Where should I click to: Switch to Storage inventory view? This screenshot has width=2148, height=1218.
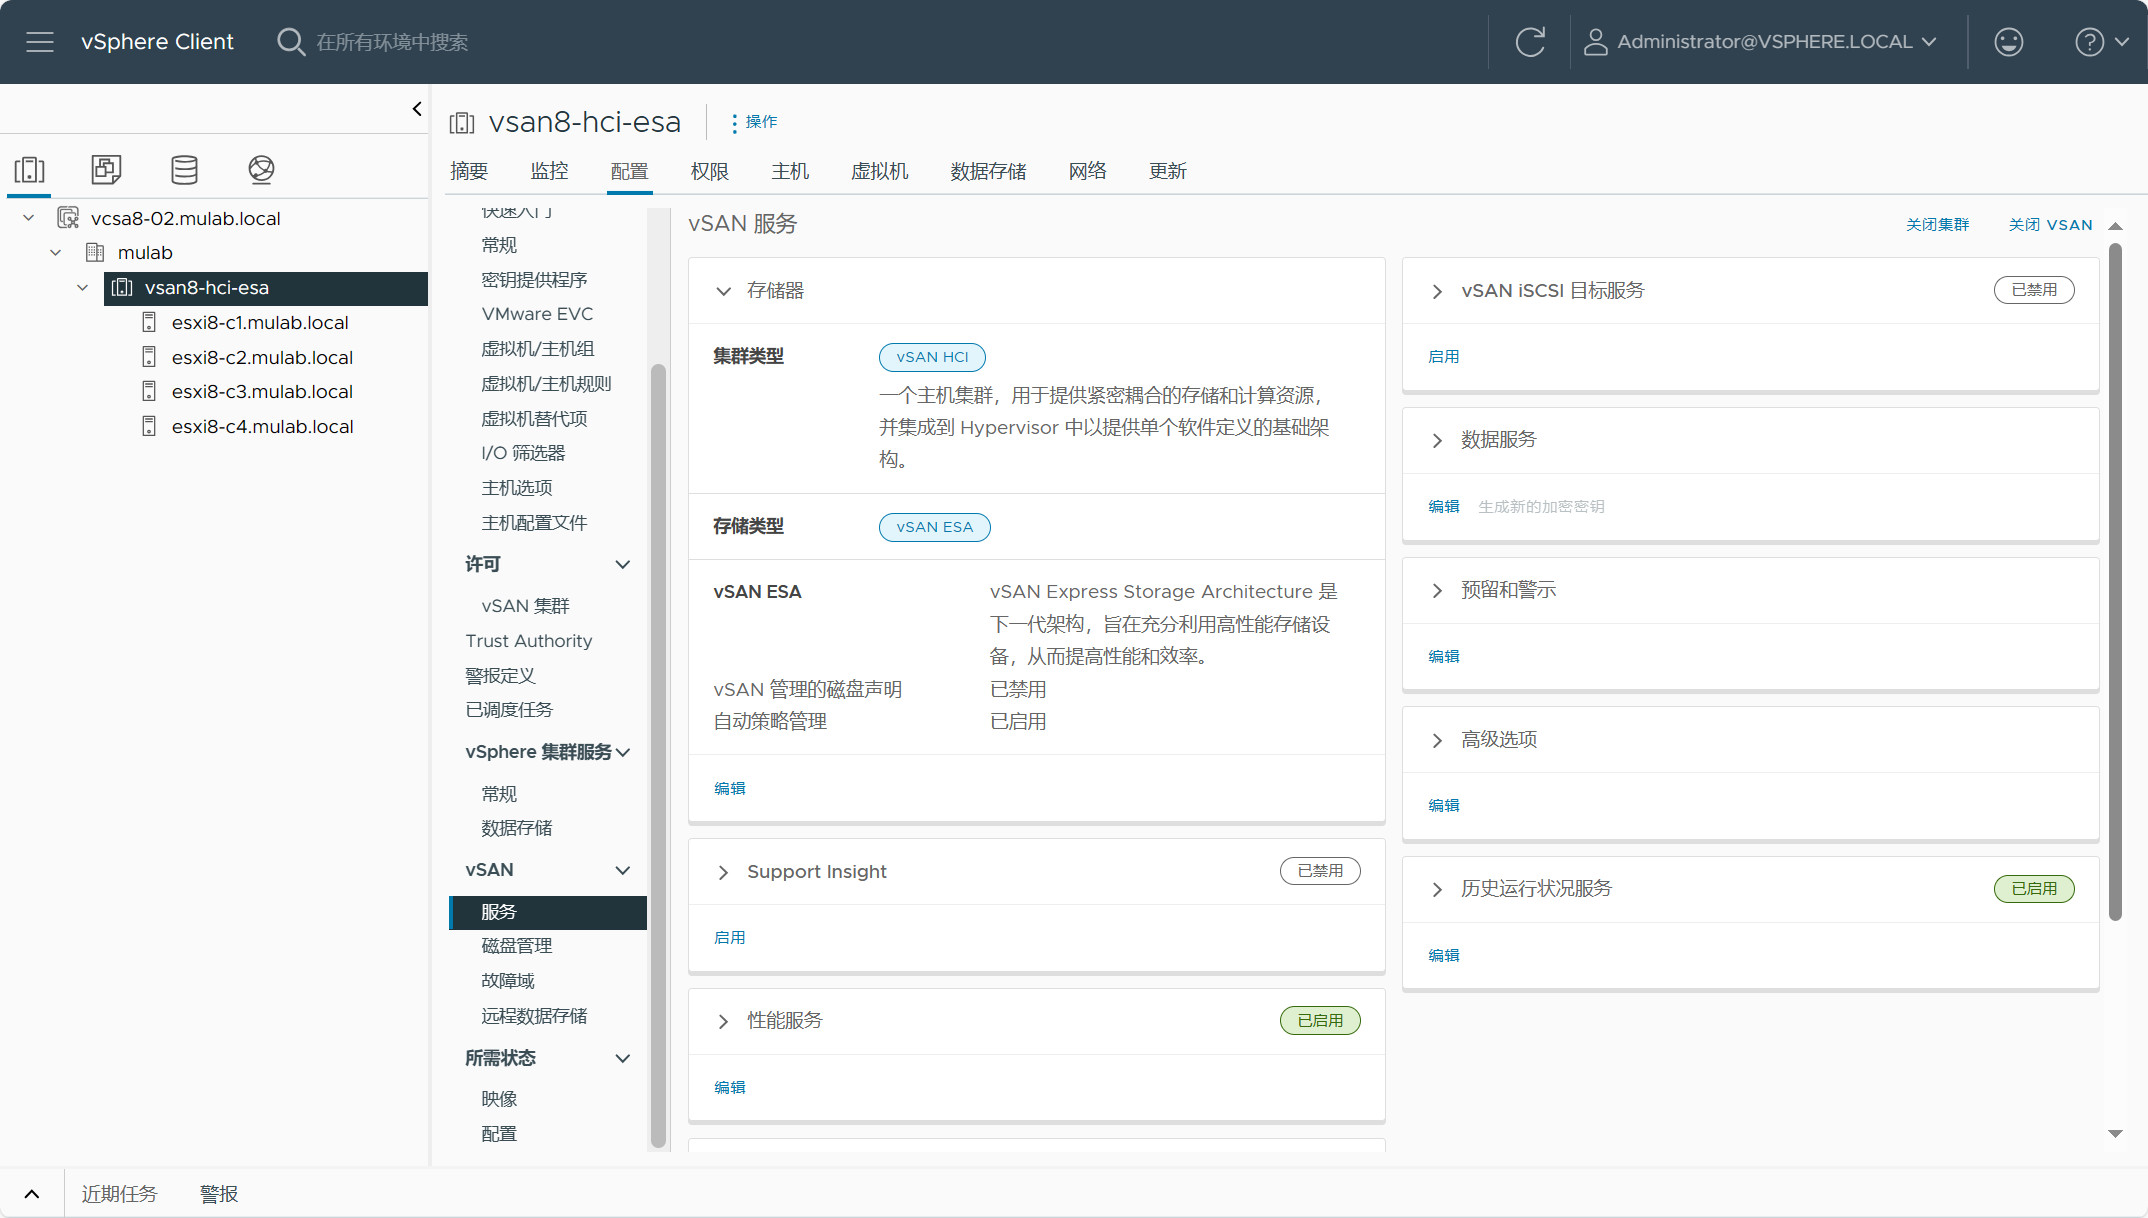pyautogui.click(x=184, y=170)
